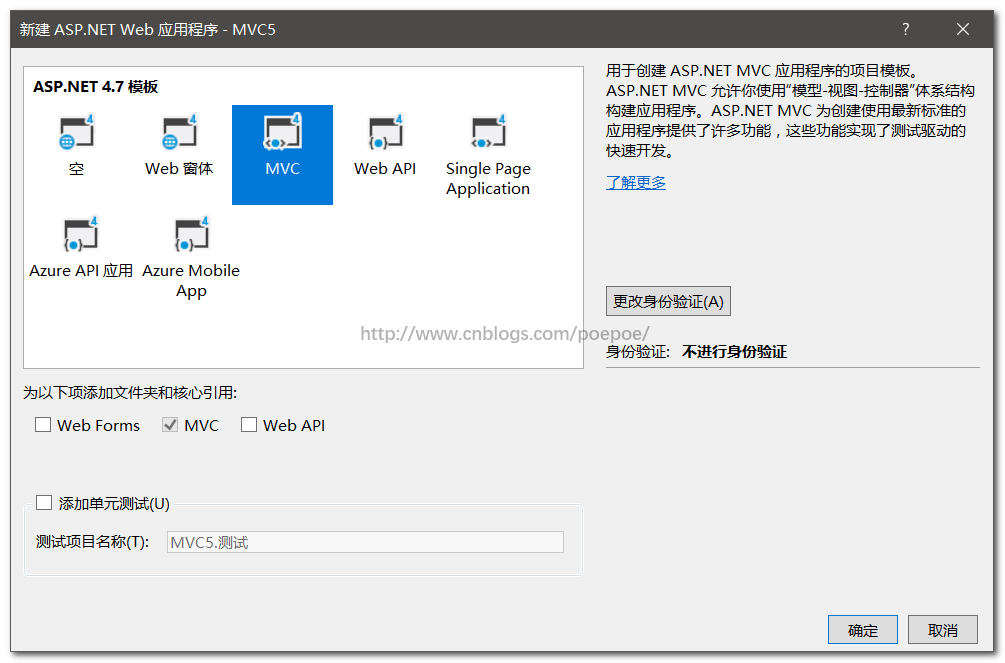
Task: Close the 新建 ASP.NET Web 应用程序 dialog
Action: (962, 29)
